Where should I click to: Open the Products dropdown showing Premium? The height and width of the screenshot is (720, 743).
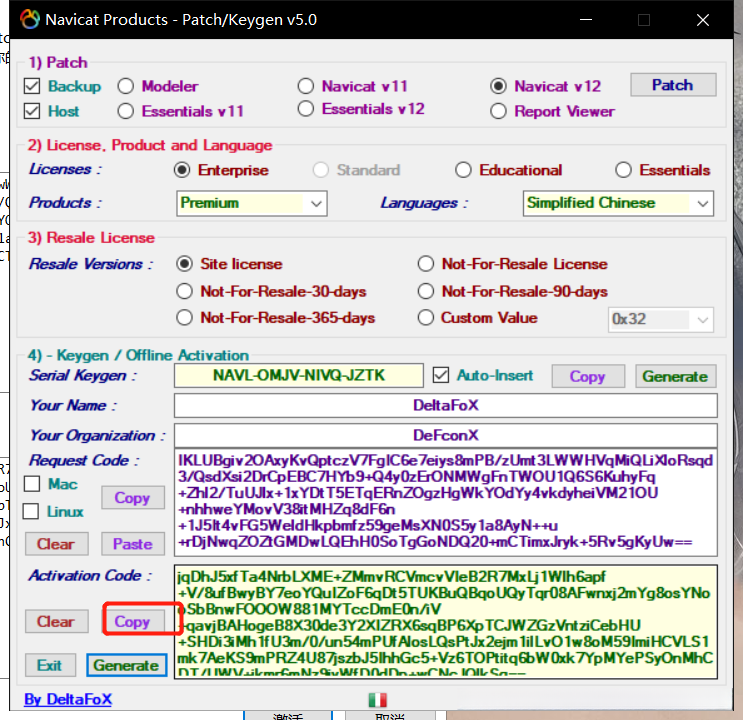pos(252,203)
